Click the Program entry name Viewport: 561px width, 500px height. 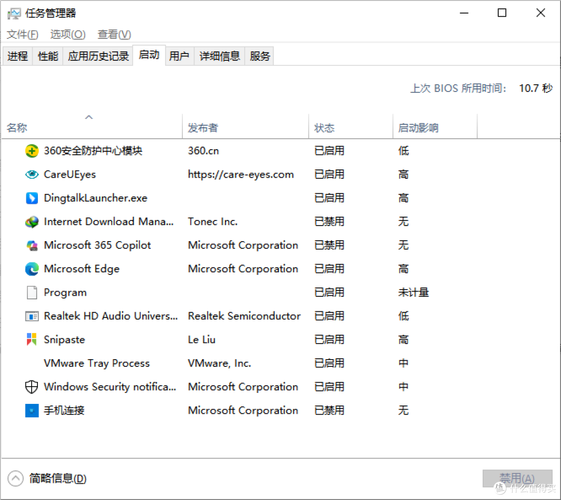pyautogui.click(x=65, y=293)
